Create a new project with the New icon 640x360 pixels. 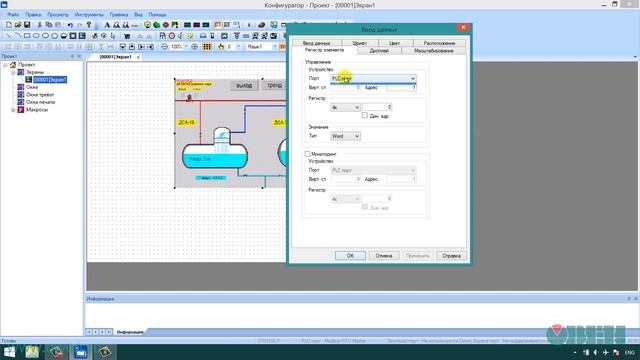pyautogui.click(x=9, y=25)
